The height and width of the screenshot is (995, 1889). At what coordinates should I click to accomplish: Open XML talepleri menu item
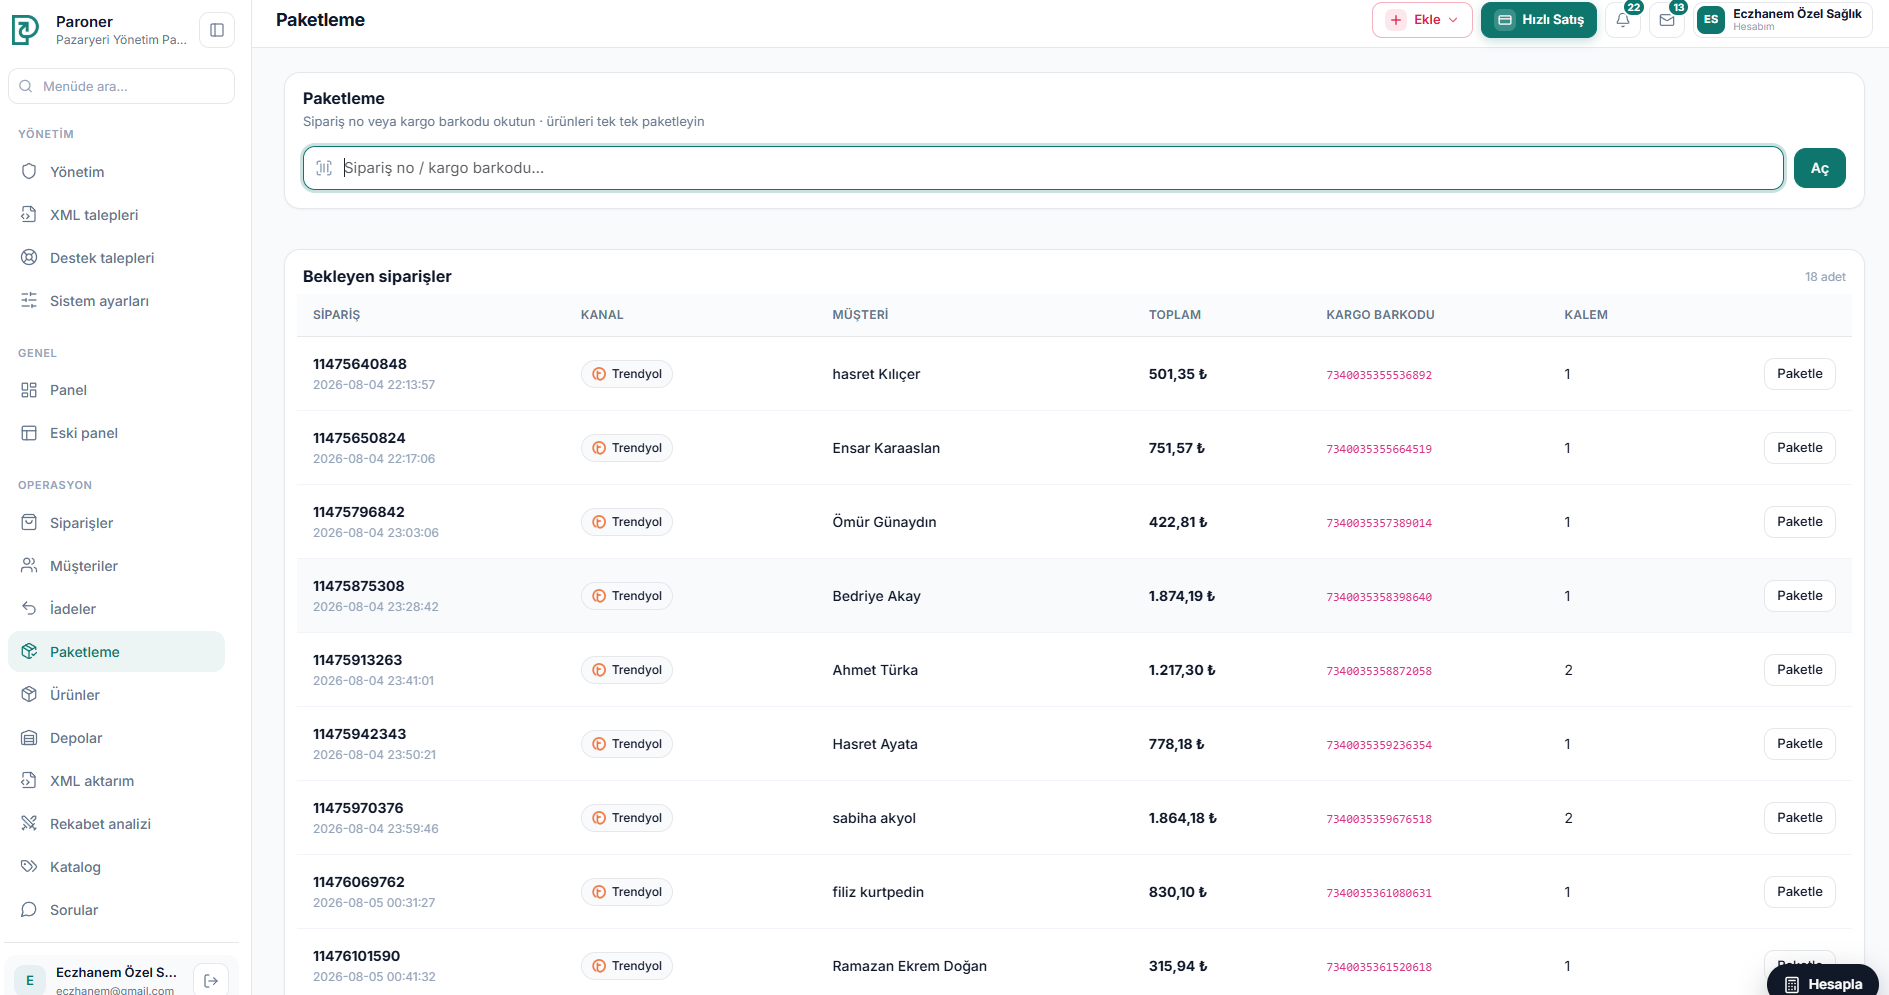pos(116,215)
